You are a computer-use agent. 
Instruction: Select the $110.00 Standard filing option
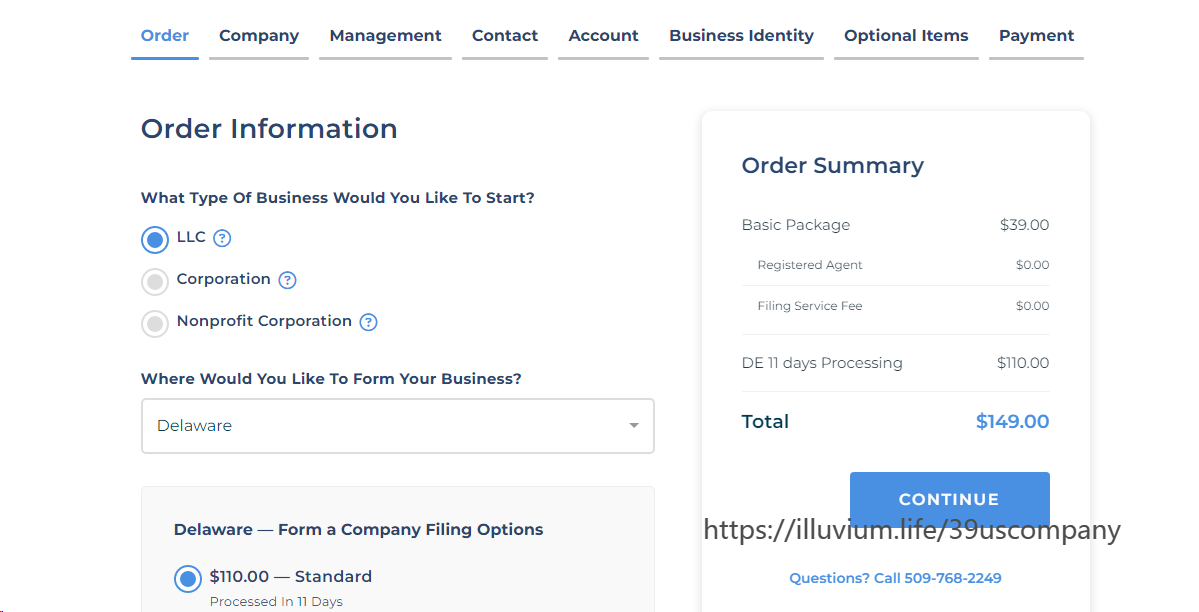tap(187, 578)
